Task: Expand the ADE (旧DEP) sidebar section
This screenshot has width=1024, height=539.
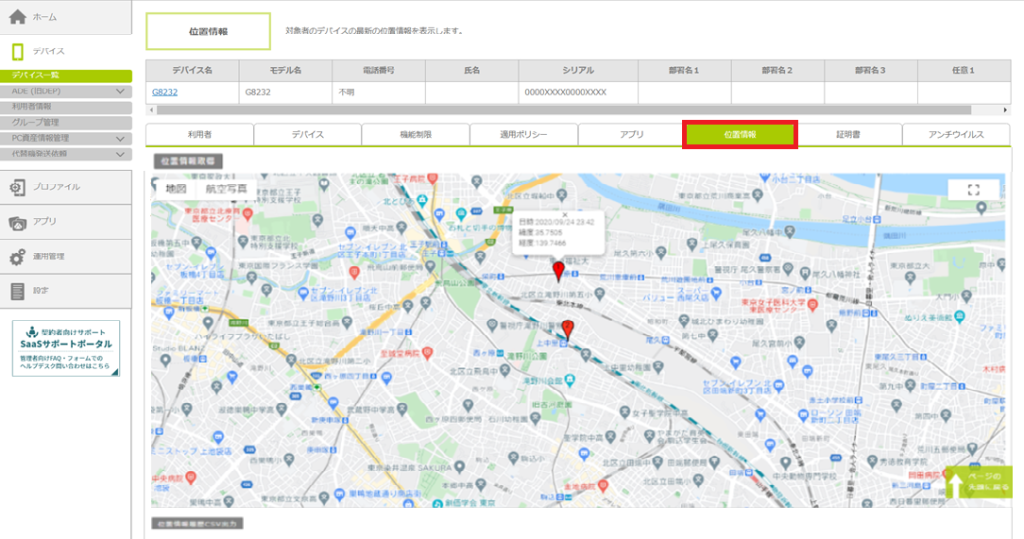Action: [120, 91]
